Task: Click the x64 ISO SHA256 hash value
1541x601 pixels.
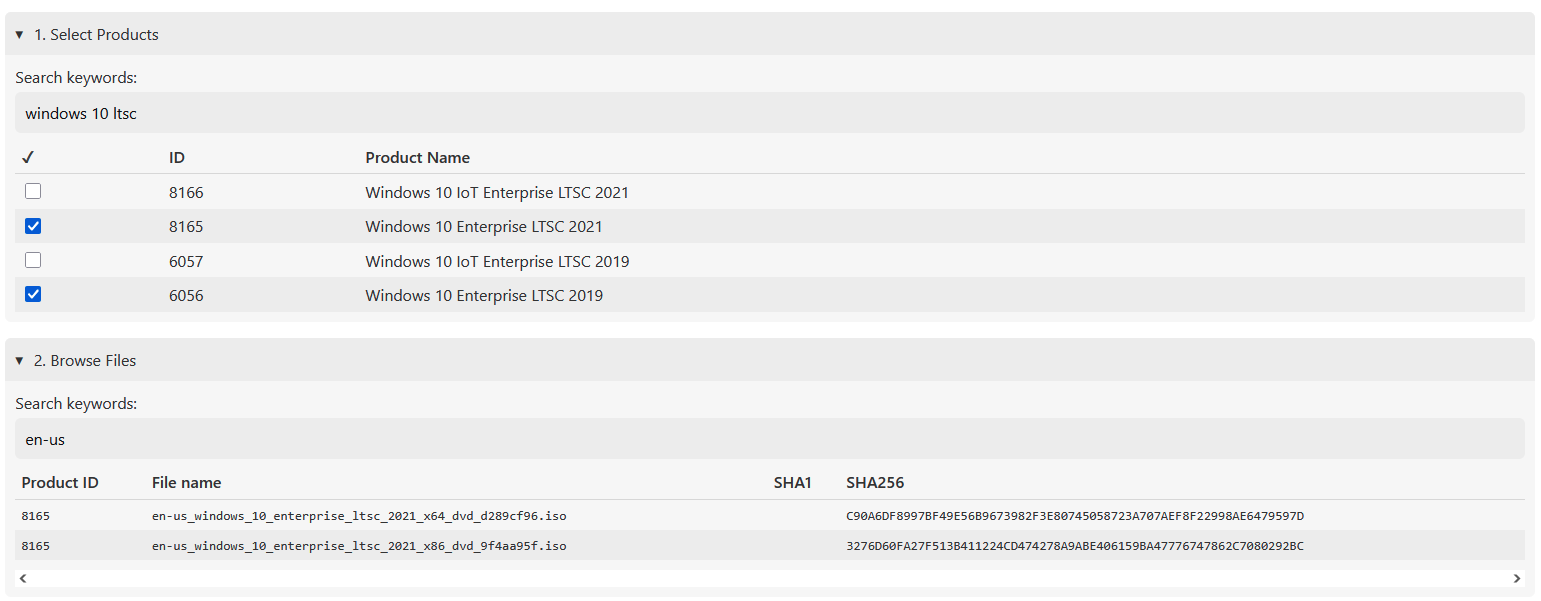Action: pos(1075,516)
